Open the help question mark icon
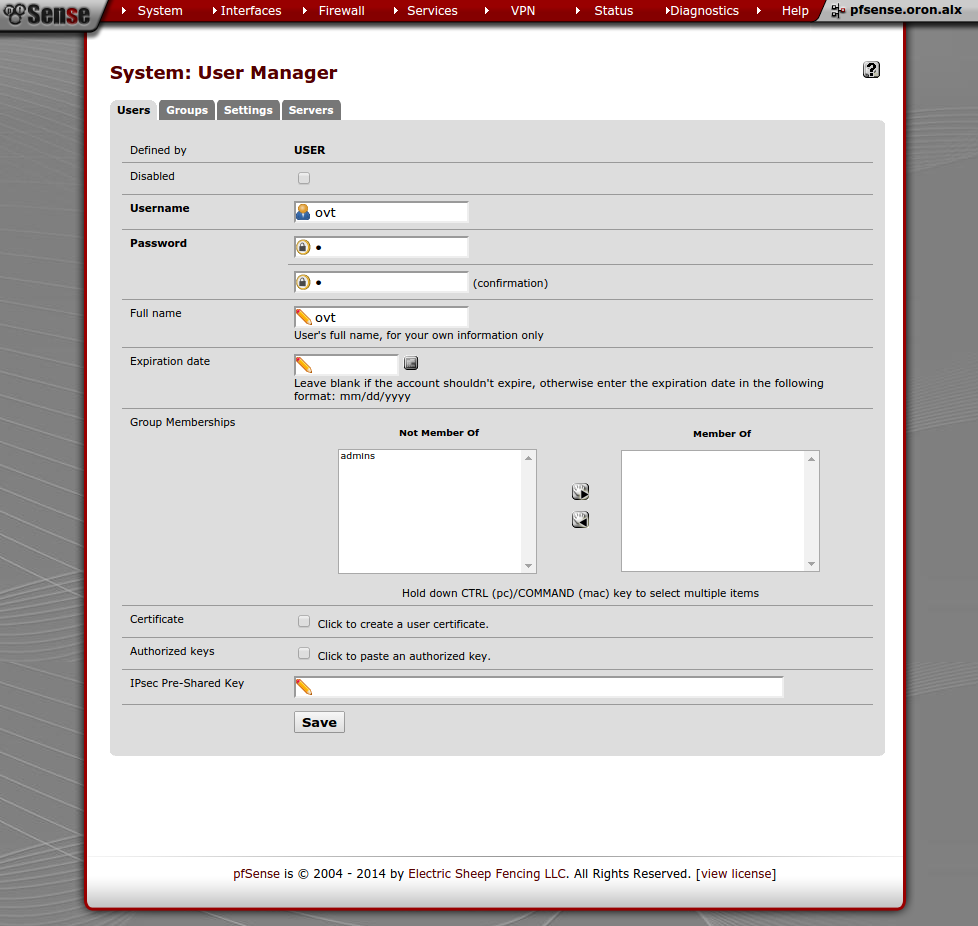The height and width of the screenshot is (926, 978). coord(871,70)
